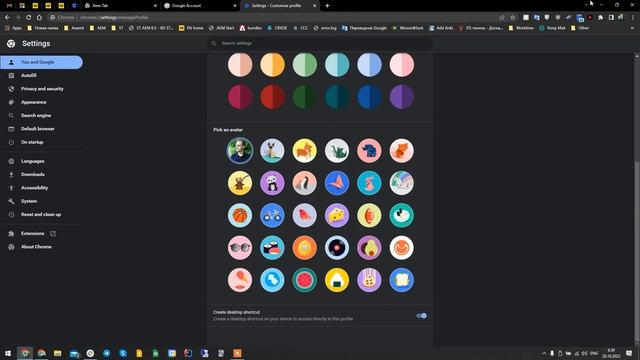Choose the vinyl record avatar
The width and height of the screenshot is (640, 360).
337,248
